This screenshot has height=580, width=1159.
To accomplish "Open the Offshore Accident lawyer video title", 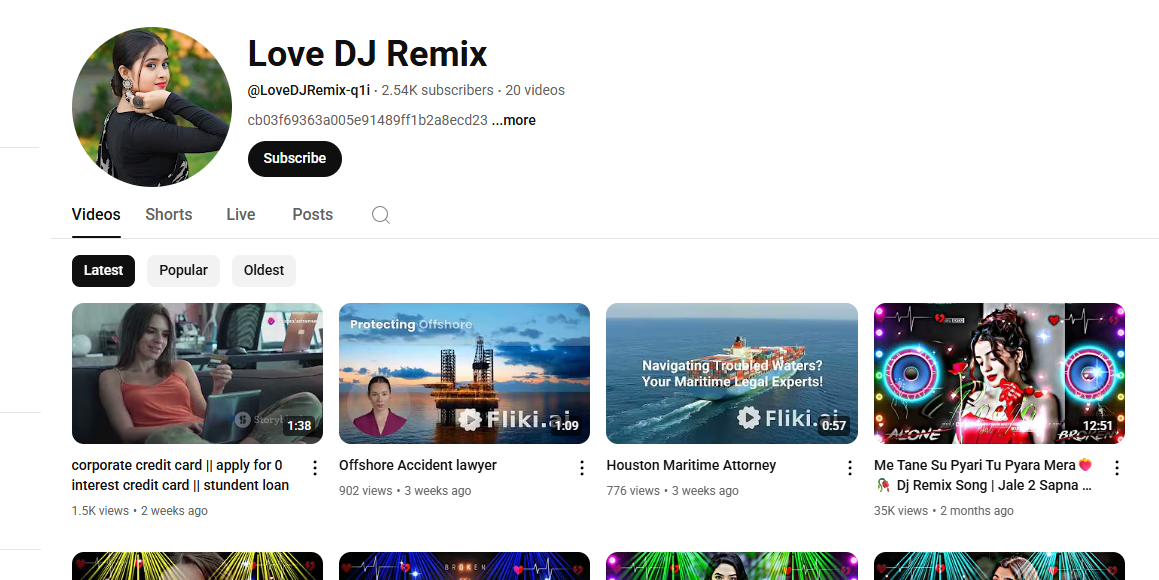I will coord(418,465).
